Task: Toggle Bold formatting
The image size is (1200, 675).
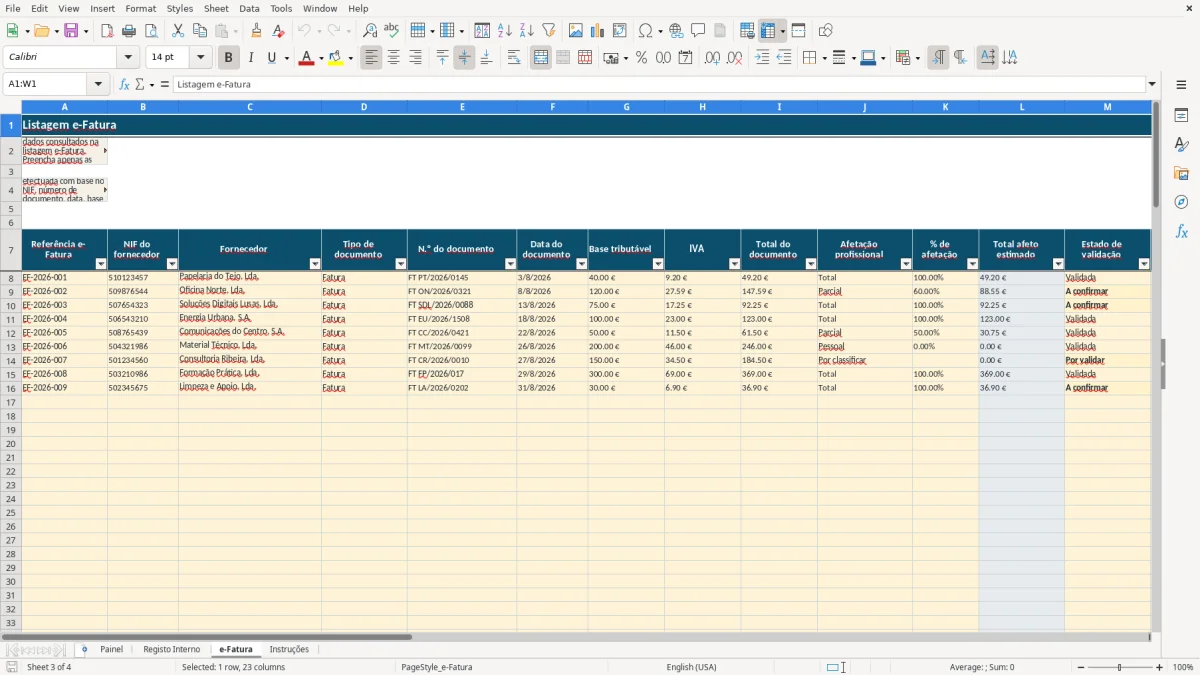Action: (229, 58)
